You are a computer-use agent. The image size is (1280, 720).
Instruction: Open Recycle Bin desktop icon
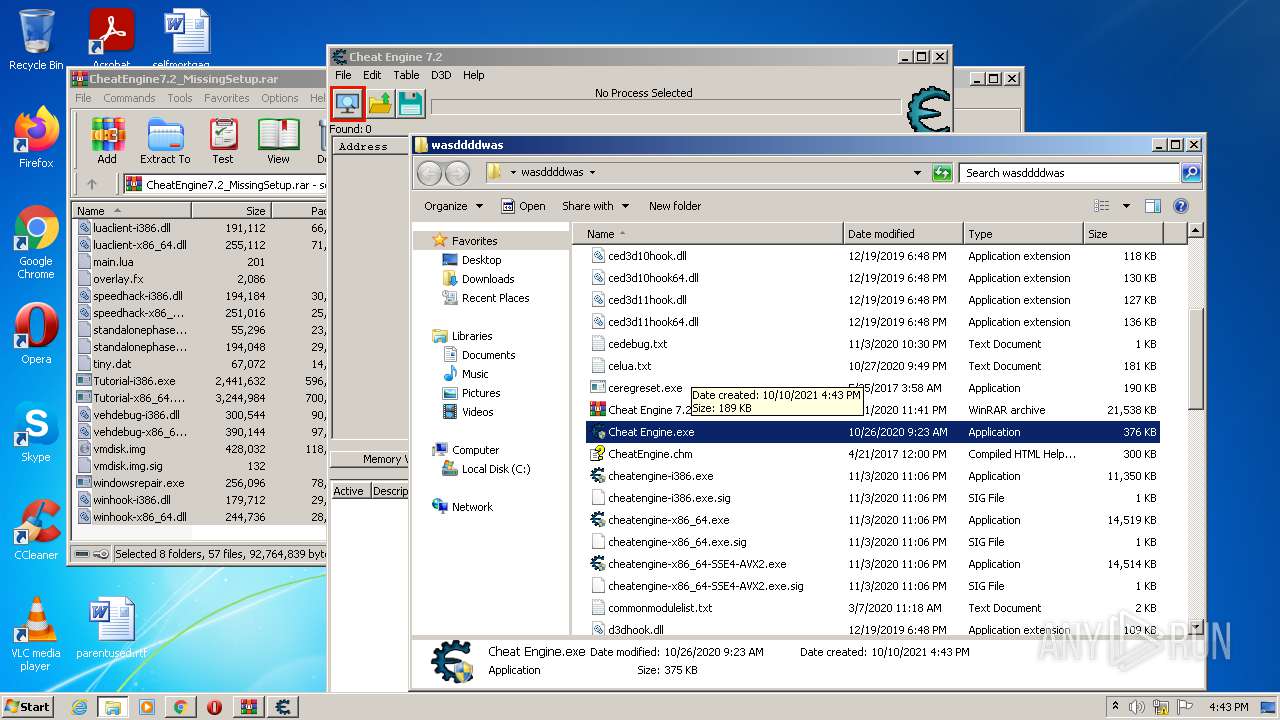click(36, 39)
